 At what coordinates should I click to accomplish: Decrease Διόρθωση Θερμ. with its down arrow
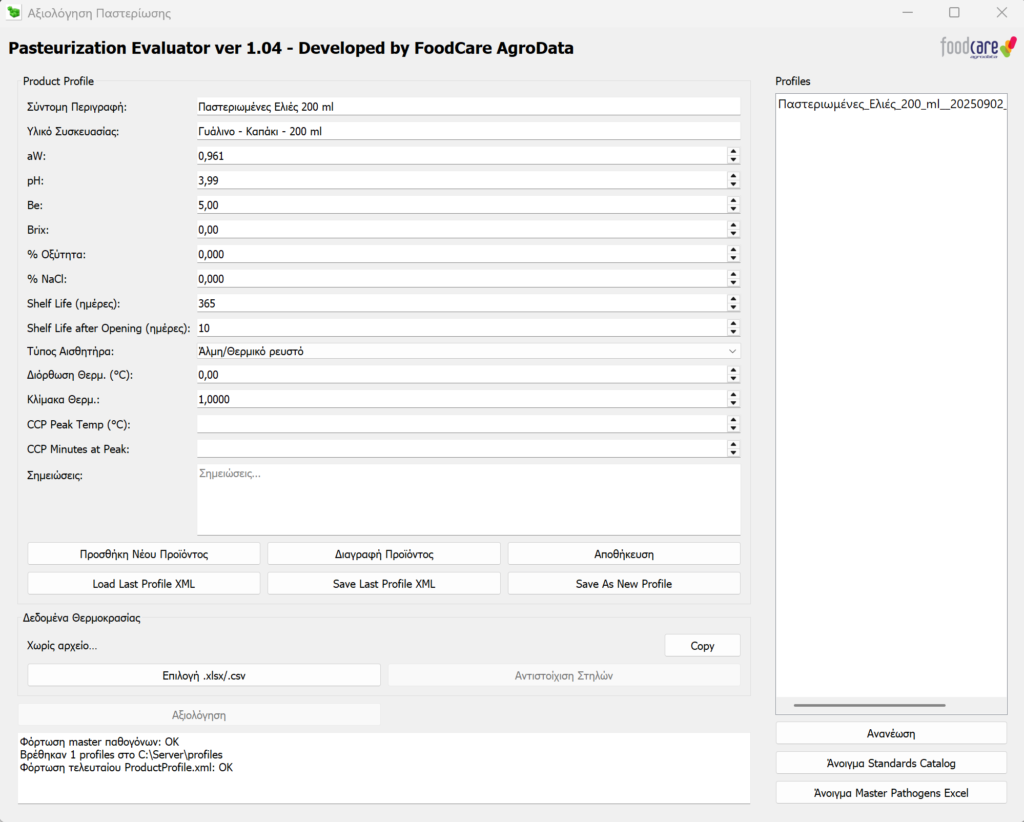tap(733, 379)
